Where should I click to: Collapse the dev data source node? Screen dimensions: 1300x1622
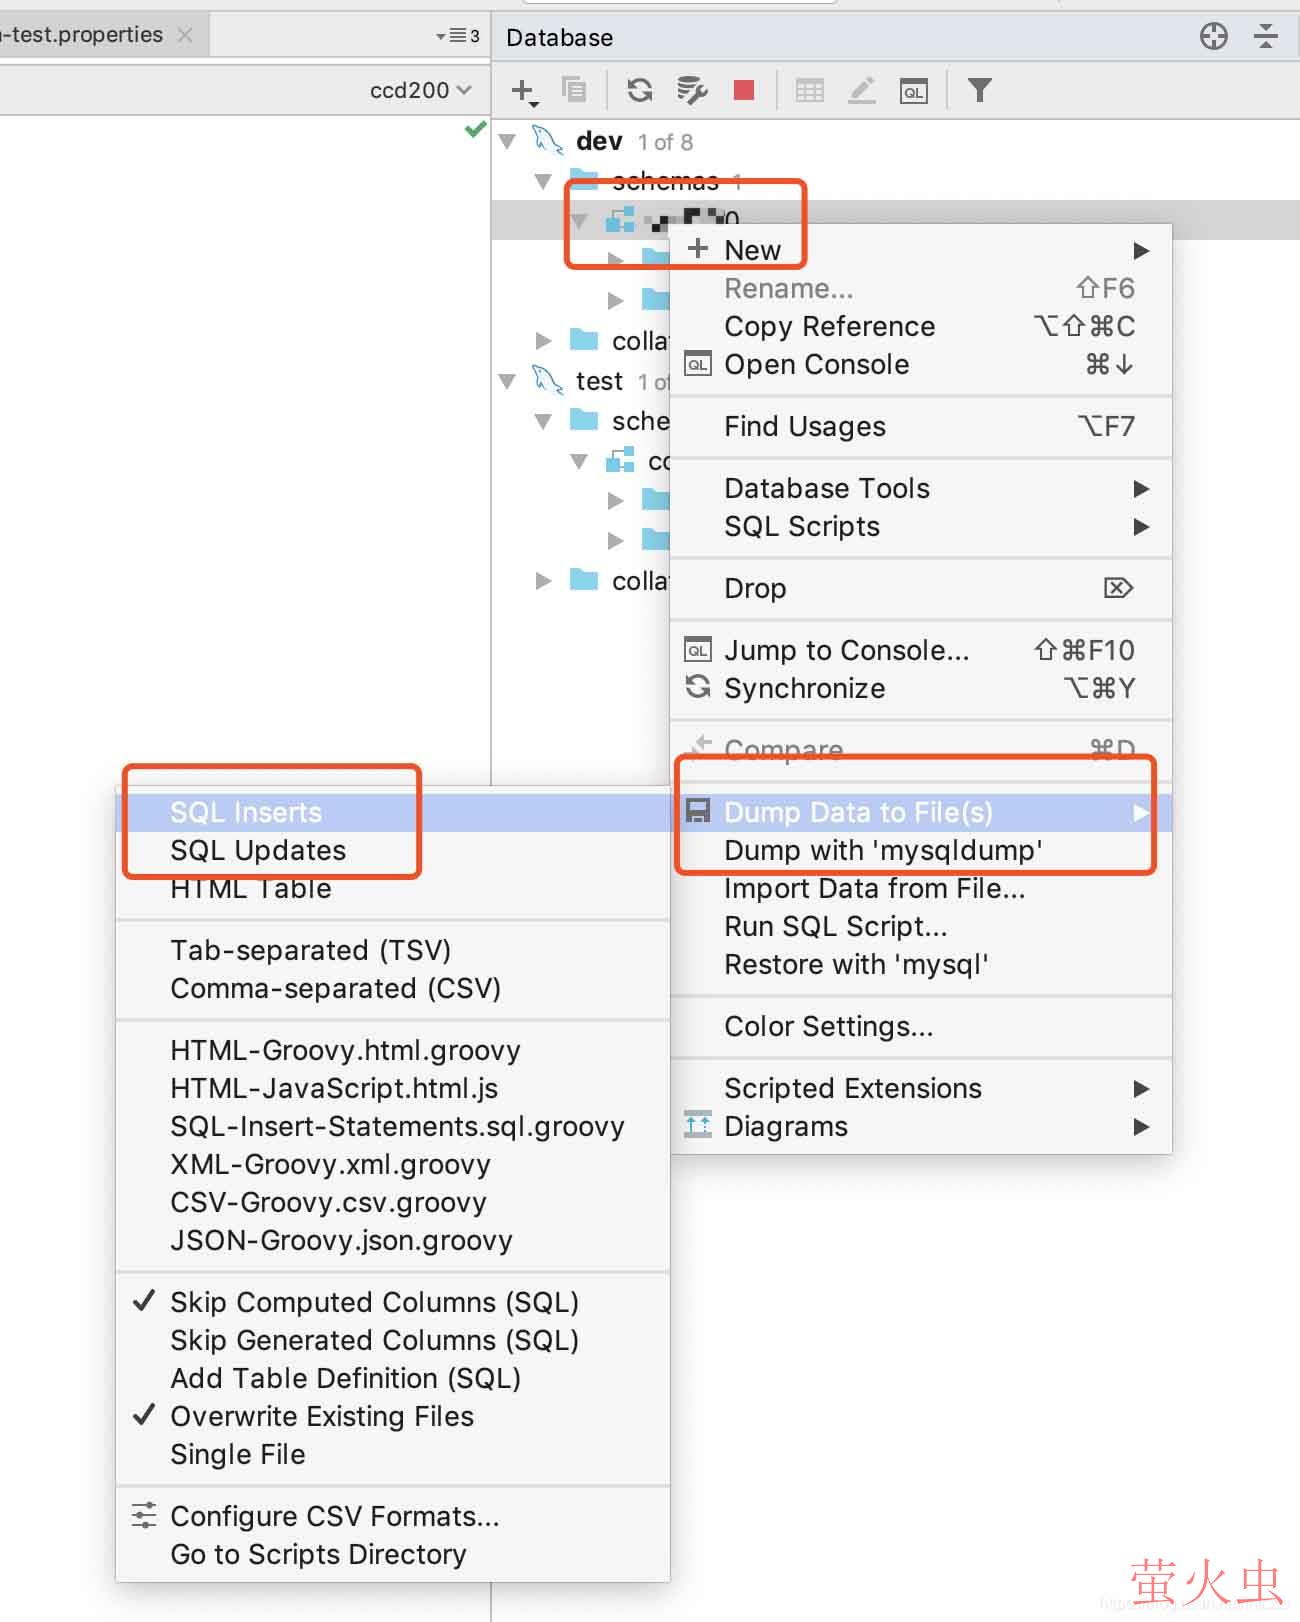[508, 141]
